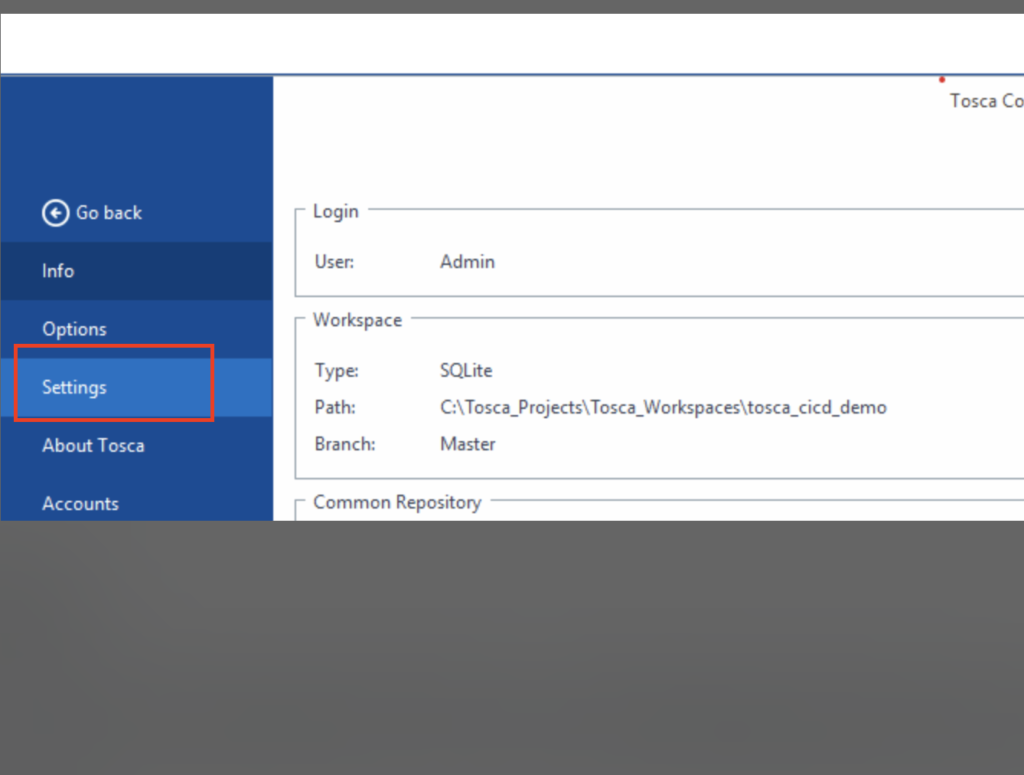Click the Path: label
The height and width of the screenshot is (775, 1024).
tap(335, 407)
